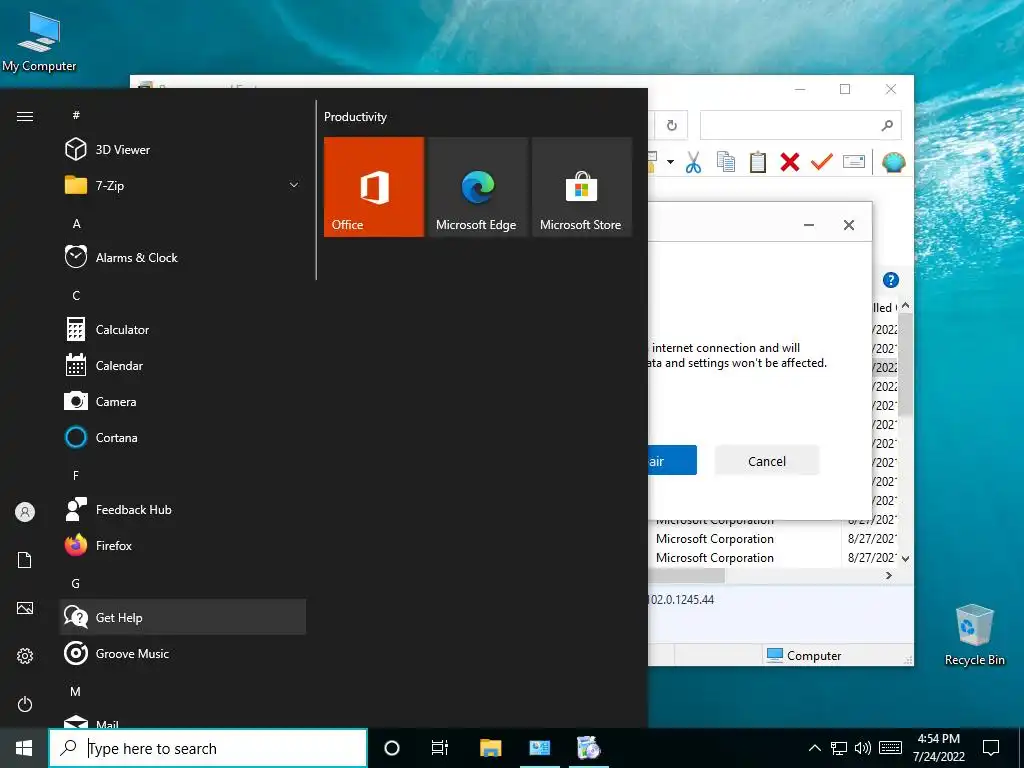
Task: Jump to the # letter group header
Action: (76, 115)
